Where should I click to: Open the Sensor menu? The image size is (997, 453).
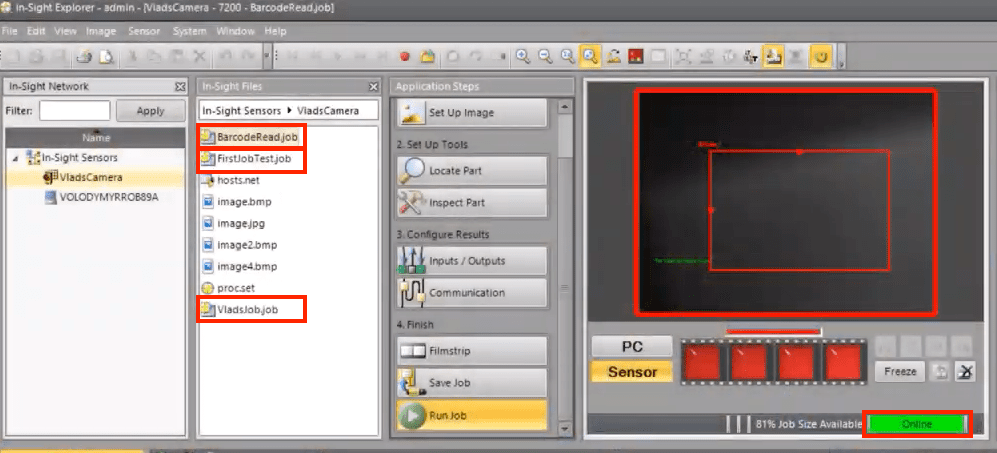pos(144,31)
